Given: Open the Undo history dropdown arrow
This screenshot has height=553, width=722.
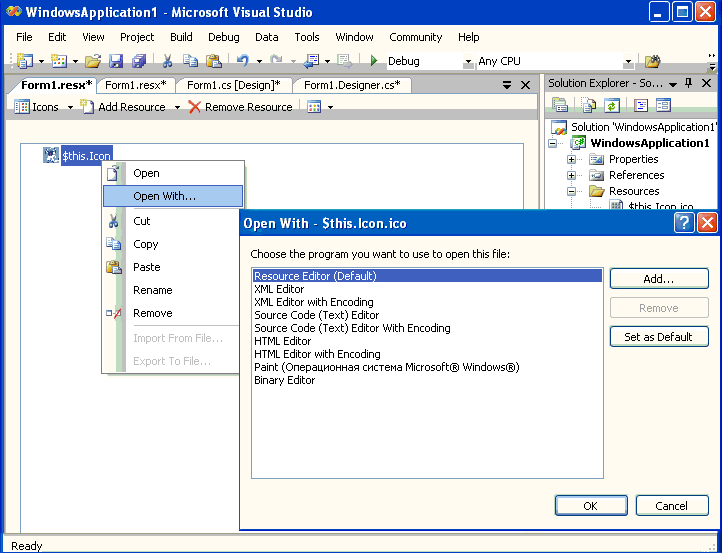Looking at the screenshot, I should click(259, 61).
